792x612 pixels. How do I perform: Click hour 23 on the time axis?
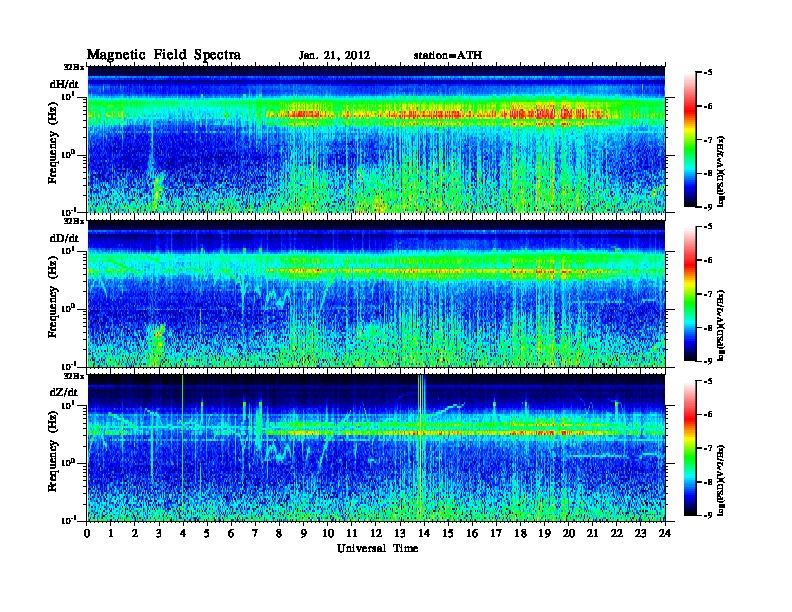640,534
